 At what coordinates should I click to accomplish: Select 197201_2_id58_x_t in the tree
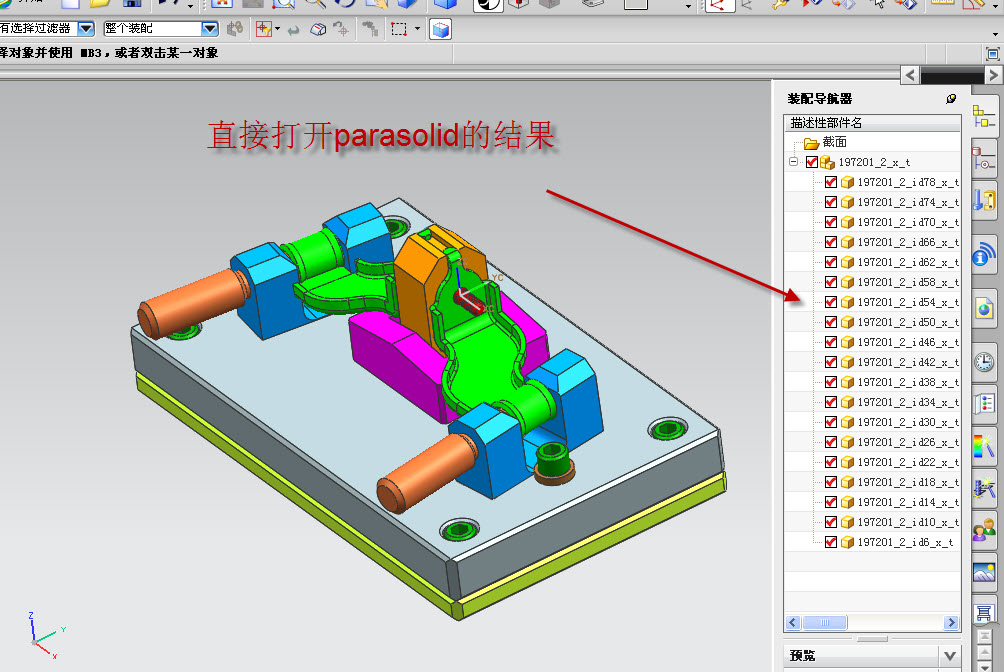pos(908,282)
